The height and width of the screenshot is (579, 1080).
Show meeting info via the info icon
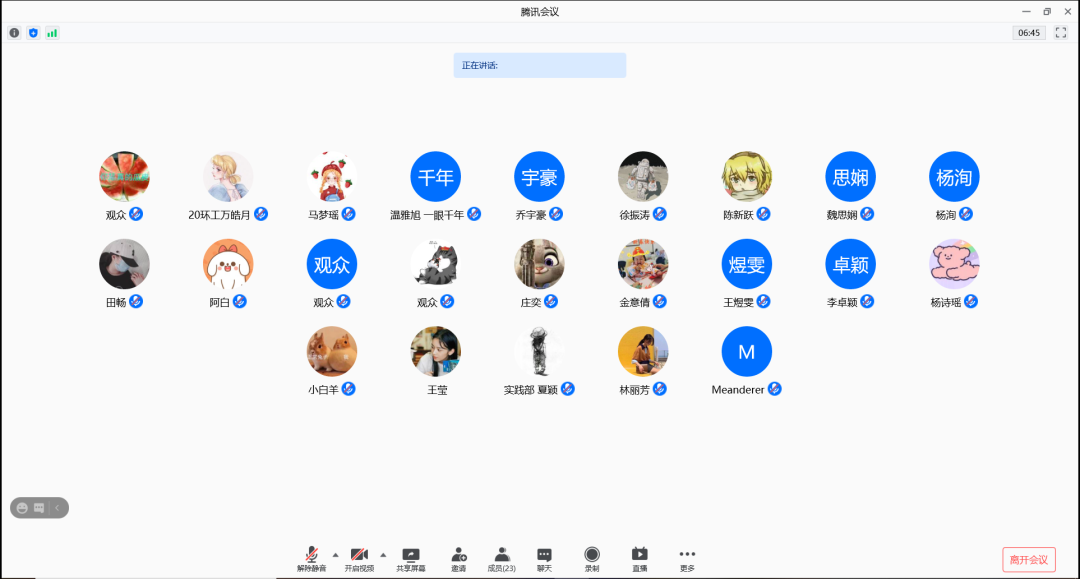click(14, 33)
